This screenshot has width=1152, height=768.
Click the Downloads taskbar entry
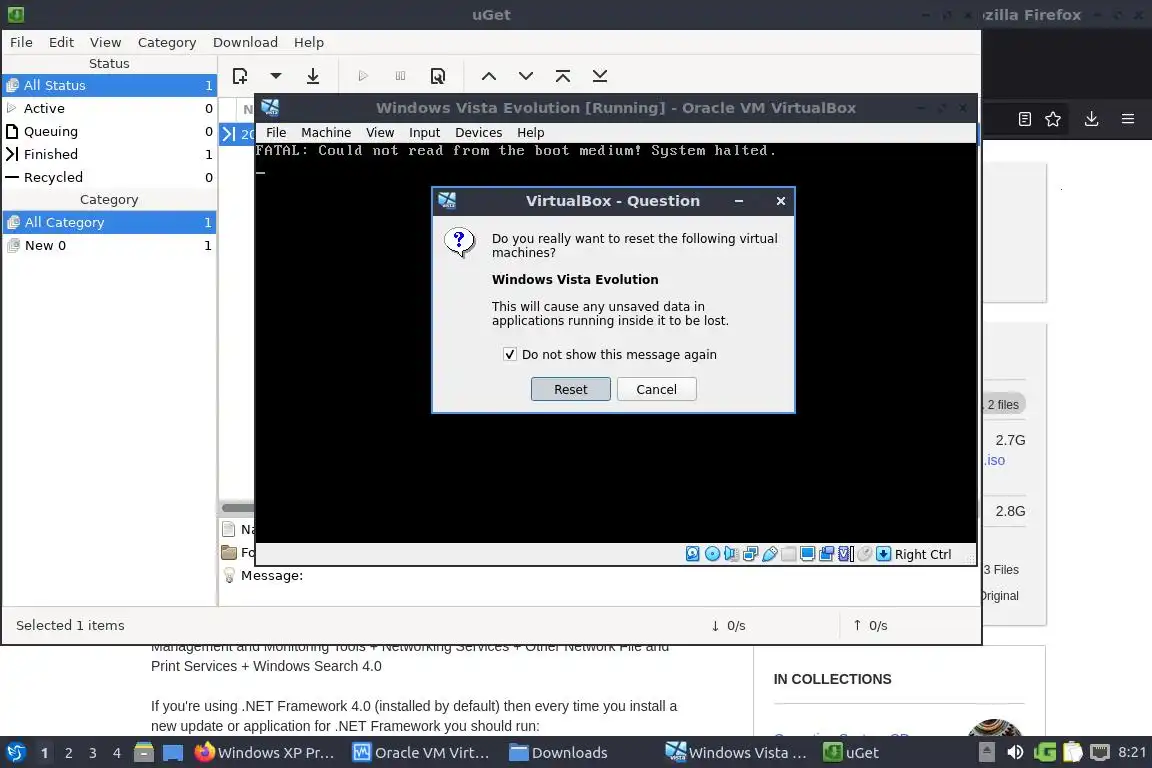coord(558,753)
